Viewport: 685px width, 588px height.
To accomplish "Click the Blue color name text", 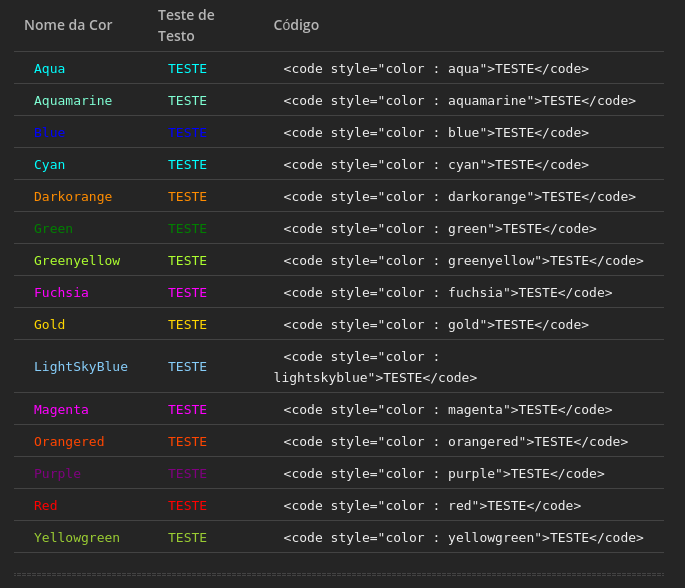I will pyautogui.click(x=49, y=133).
